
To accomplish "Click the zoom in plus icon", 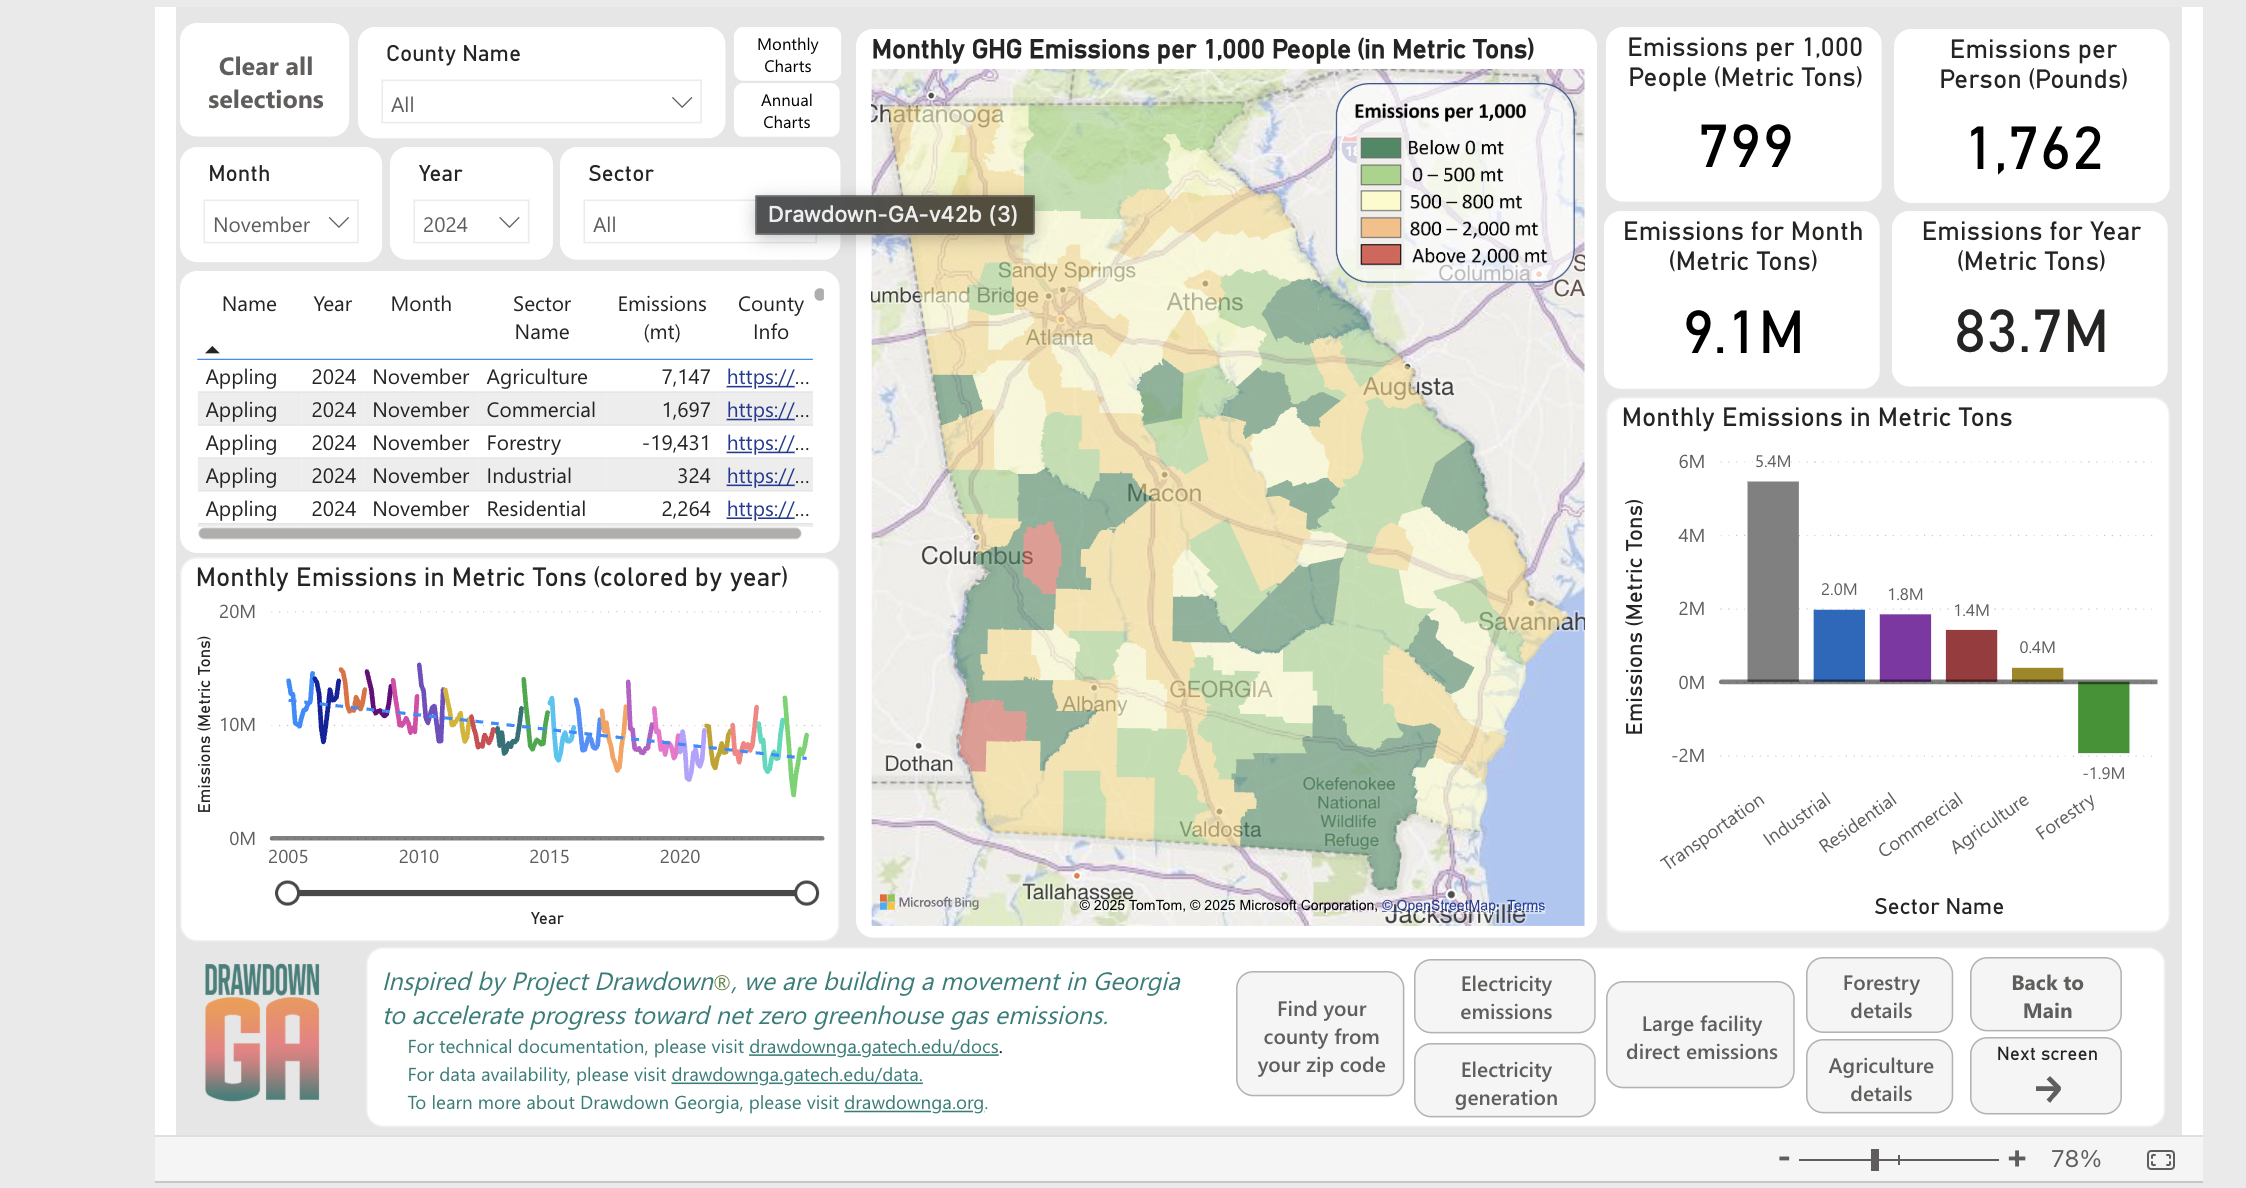I will pos(2017,1158).
